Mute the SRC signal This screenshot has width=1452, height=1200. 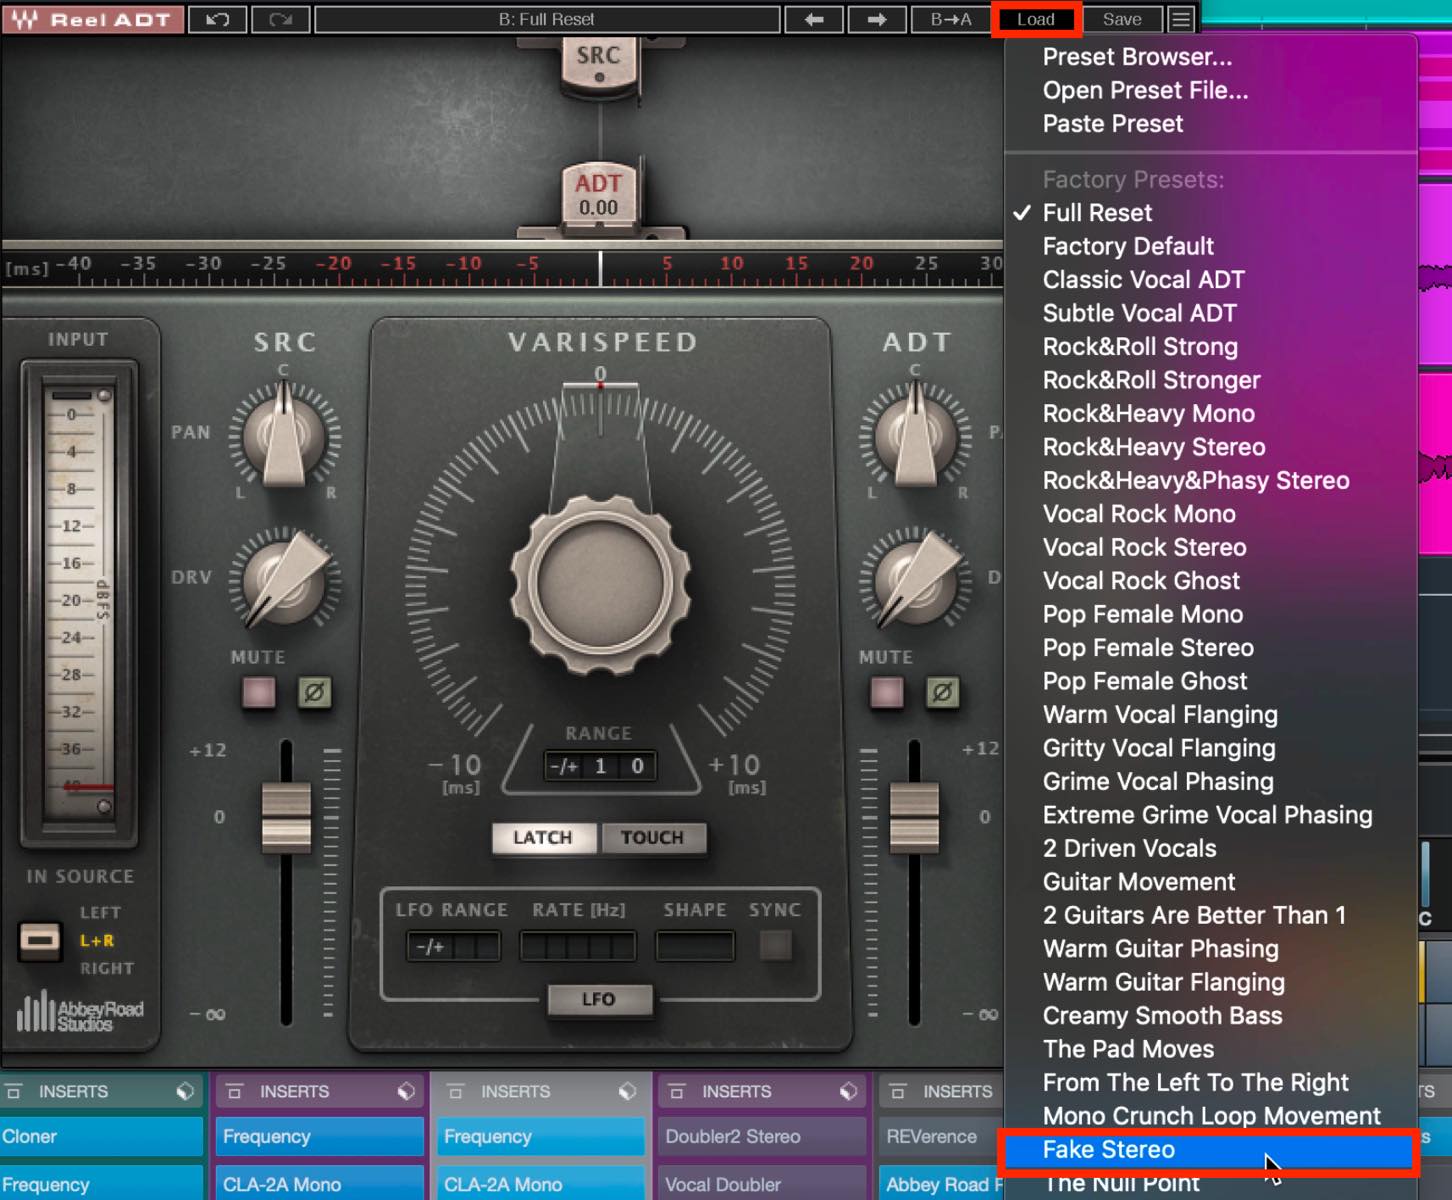tap(259, 692)
